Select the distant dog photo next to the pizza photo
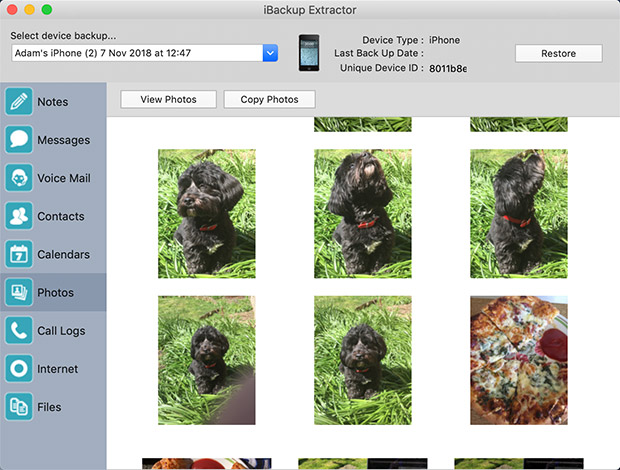 click(x=363, y=360)
